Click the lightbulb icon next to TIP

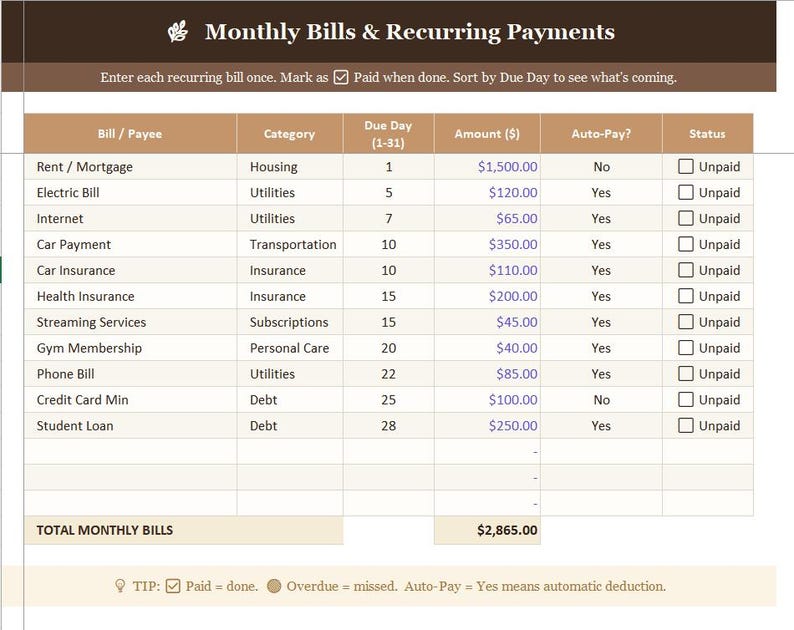[x=120, y=586]
